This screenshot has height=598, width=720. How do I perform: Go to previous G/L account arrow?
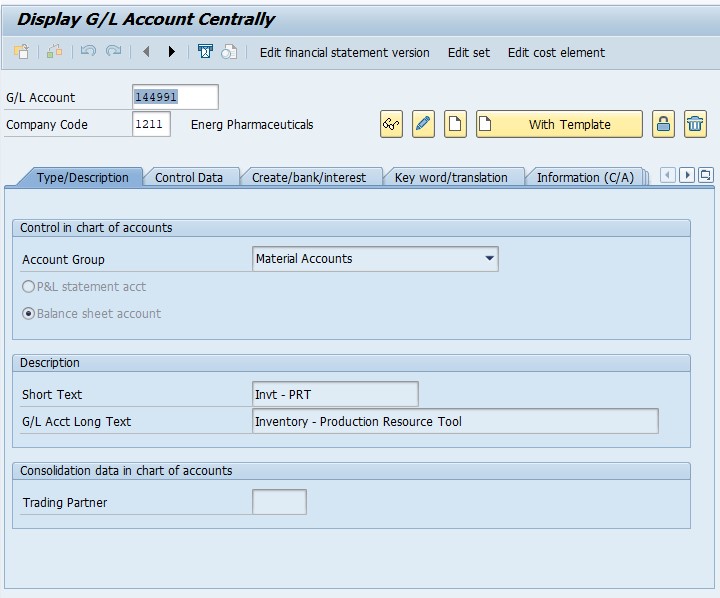click(x=146, y=51)
